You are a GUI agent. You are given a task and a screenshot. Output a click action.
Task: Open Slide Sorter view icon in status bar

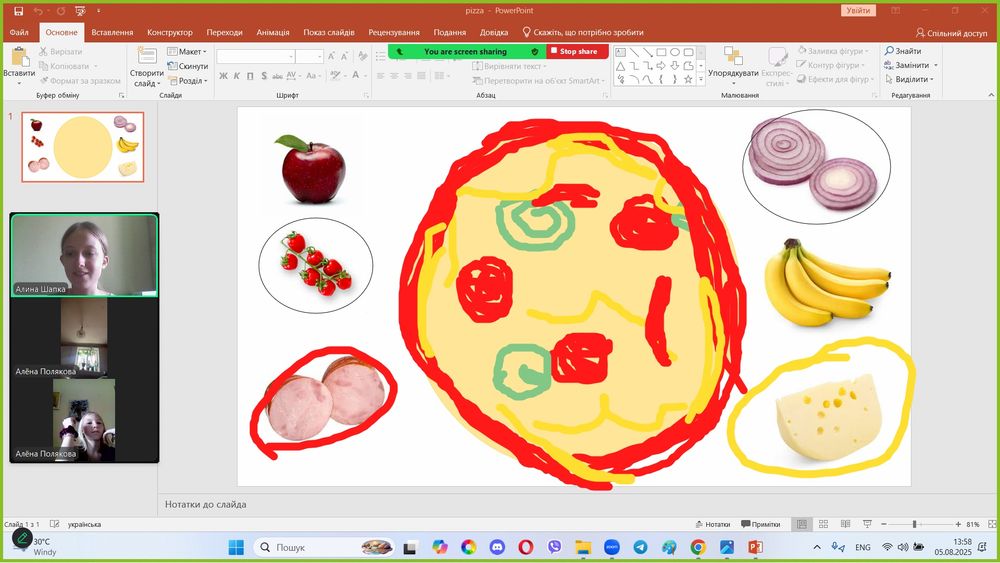[x=823, y=524]
